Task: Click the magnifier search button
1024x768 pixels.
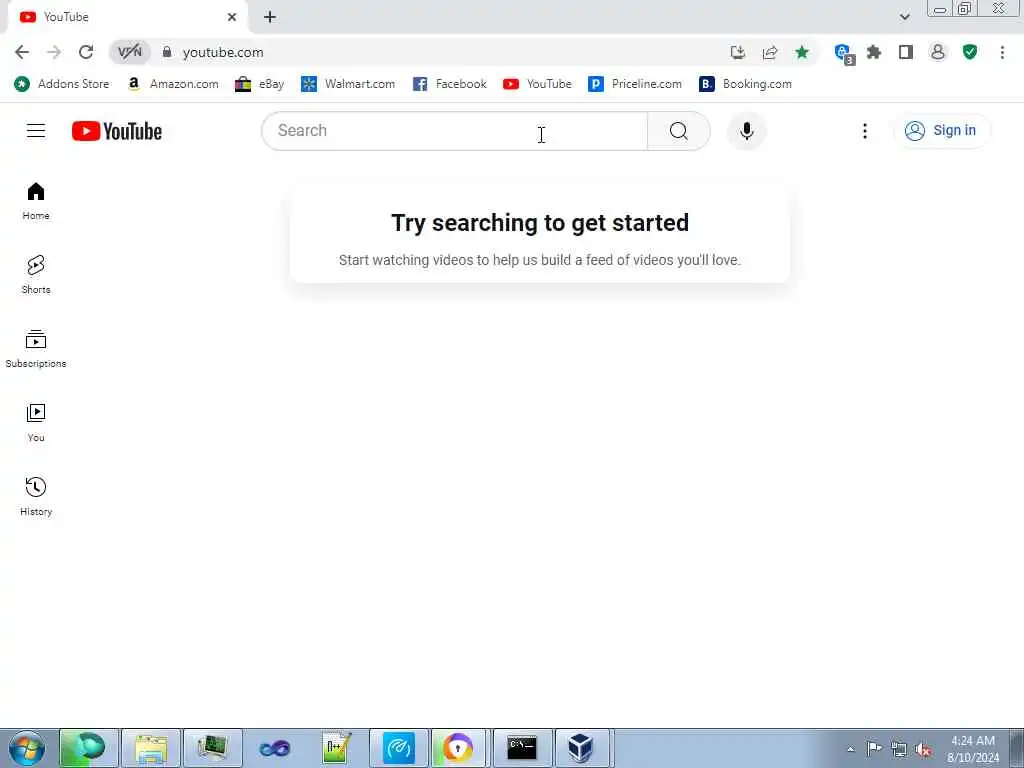Action: pos(679,131)
